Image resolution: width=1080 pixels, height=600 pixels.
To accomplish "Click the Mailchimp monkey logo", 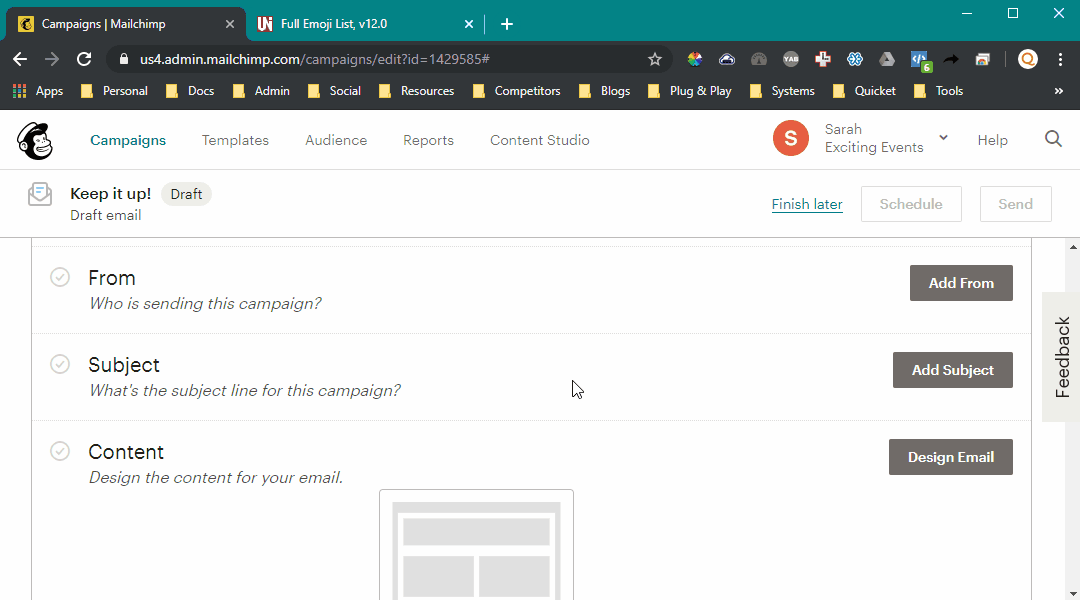I will click(x=34, y=141).
